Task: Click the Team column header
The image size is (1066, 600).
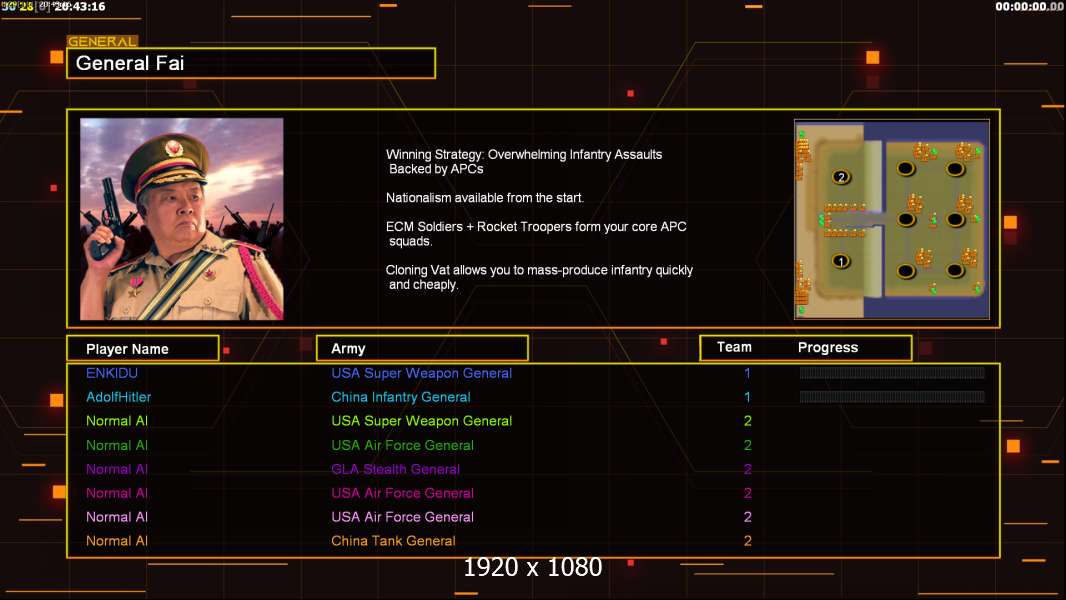Action: tap(734, 347)
